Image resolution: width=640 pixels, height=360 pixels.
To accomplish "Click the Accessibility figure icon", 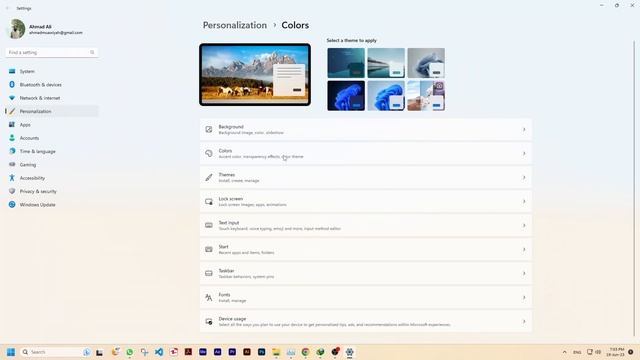I will tap(12, 178).
